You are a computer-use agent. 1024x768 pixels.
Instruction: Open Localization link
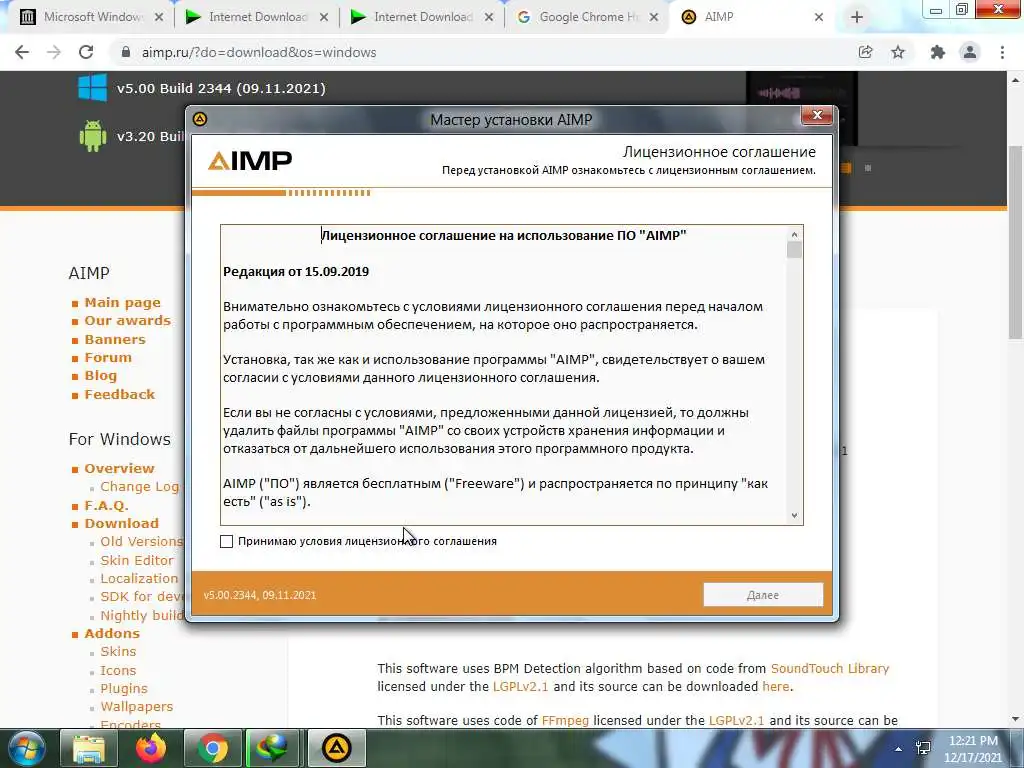click(139, 579)
